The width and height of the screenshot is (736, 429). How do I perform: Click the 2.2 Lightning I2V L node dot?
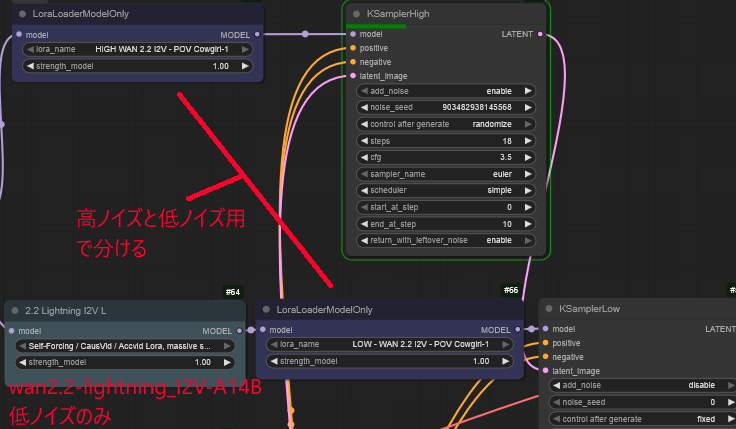click(x=15, y=310)
